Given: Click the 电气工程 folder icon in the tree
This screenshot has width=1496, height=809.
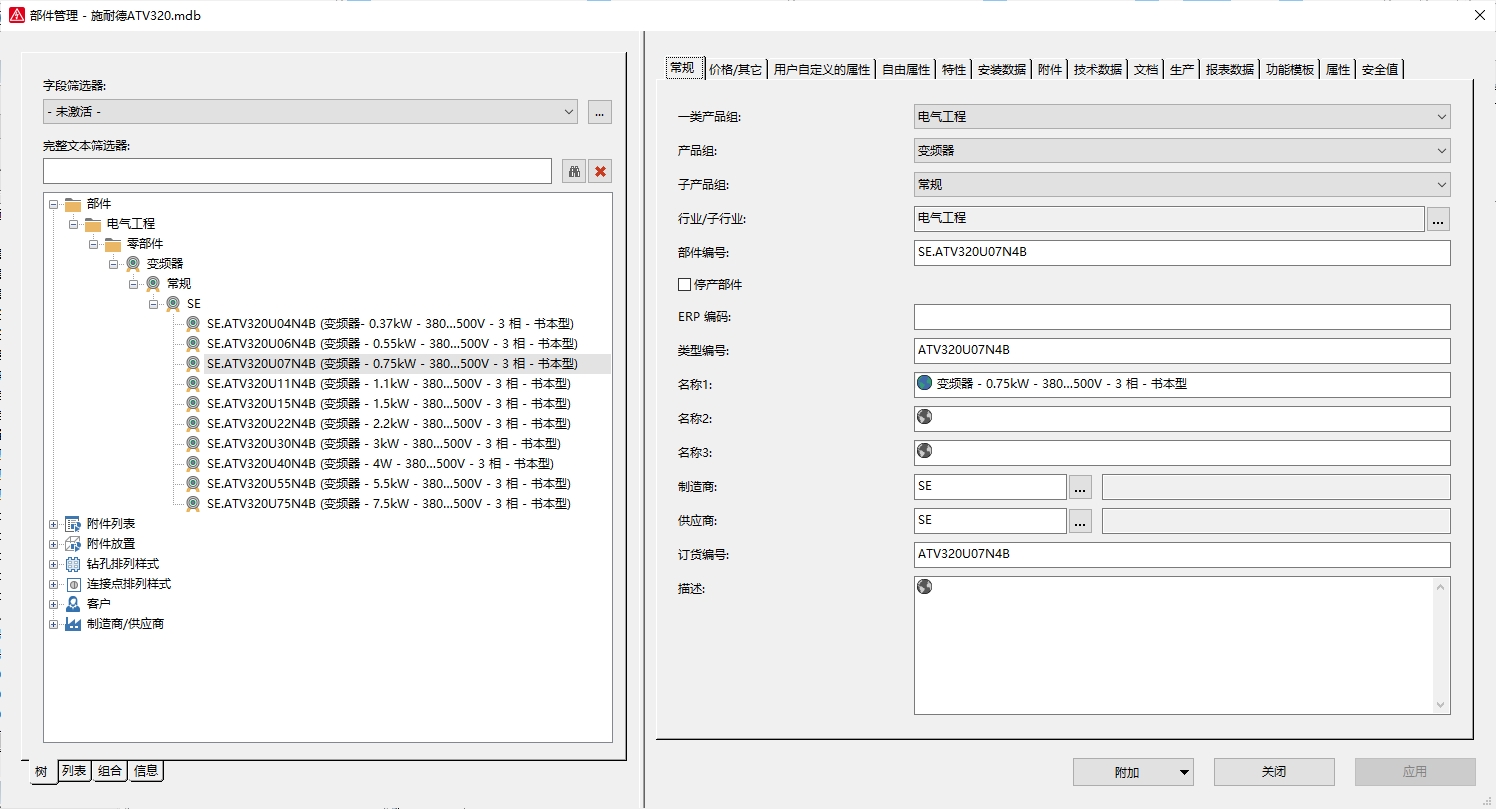Looking at the screenshot, I should tap(93, 224).
